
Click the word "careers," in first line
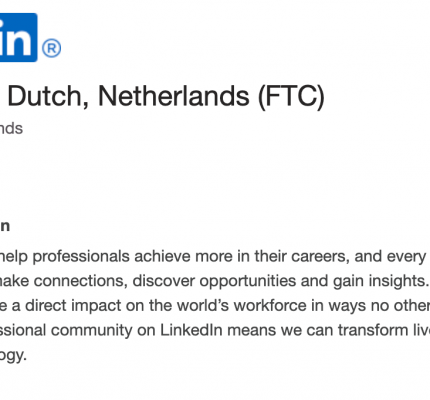(320, 256)
